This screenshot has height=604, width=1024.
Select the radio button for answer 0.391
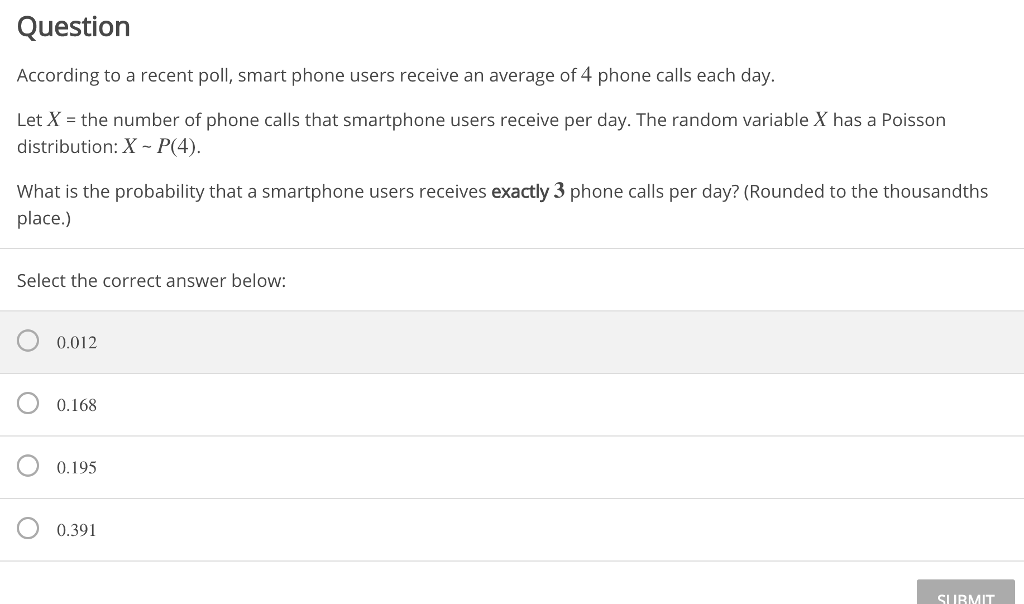coord(28,528)
